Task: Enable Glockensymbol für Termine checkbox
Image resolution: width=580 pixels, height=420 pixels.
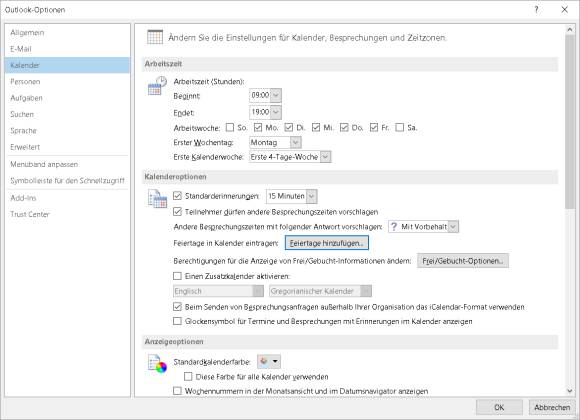Action: [178, 321]
